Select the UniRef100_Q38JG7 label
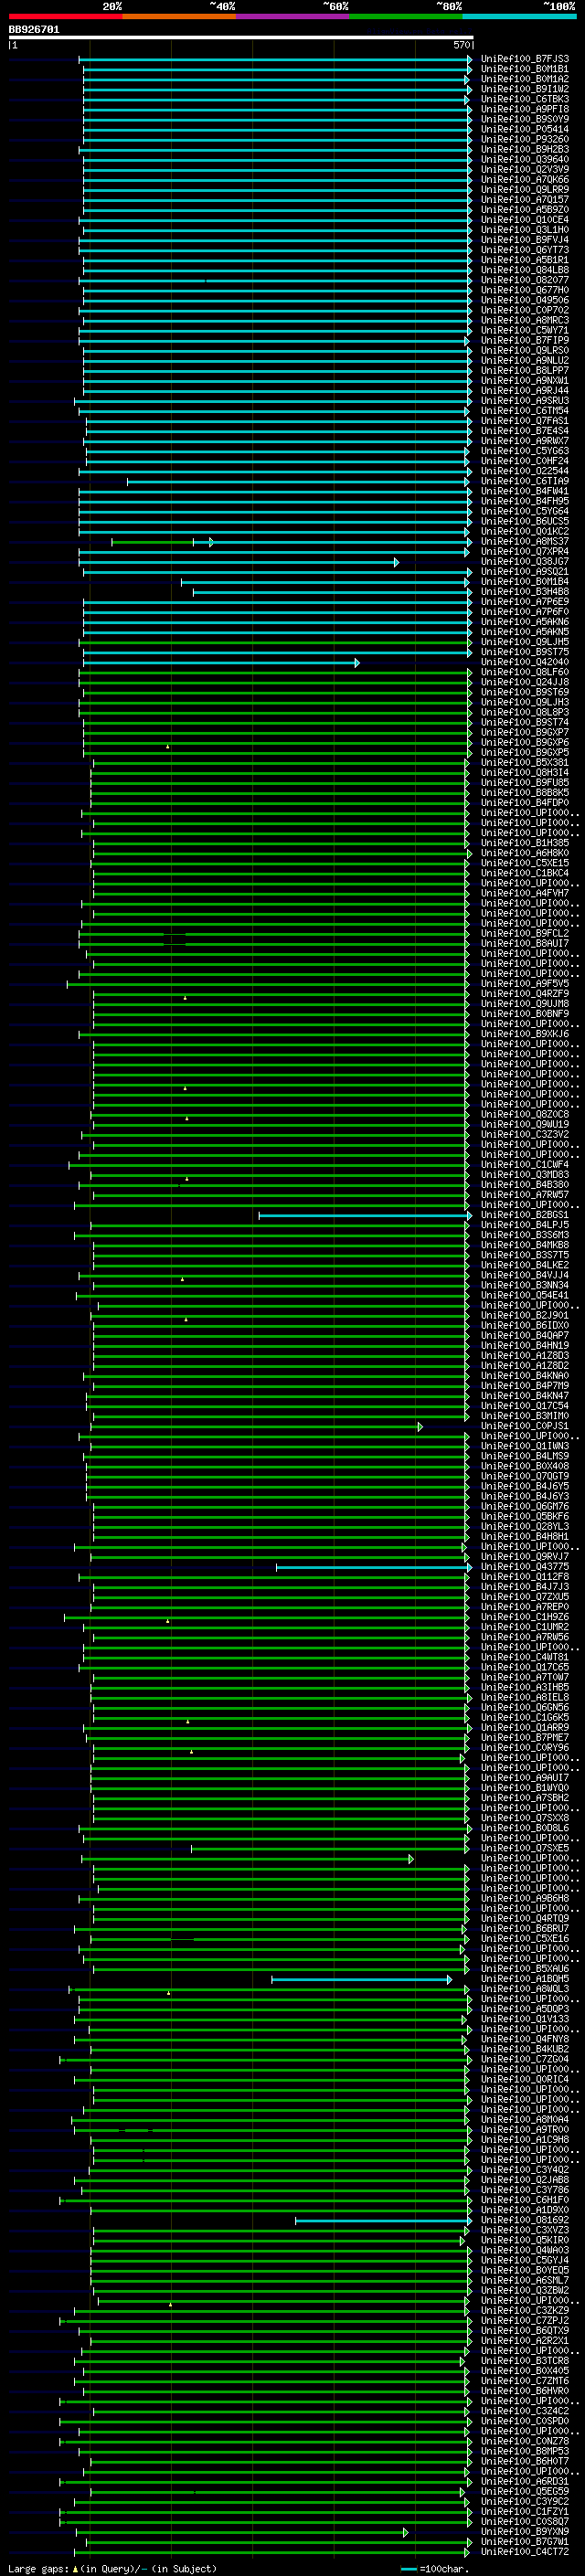Viewport: 585px width, 2576px height. [x=525, y=562]
